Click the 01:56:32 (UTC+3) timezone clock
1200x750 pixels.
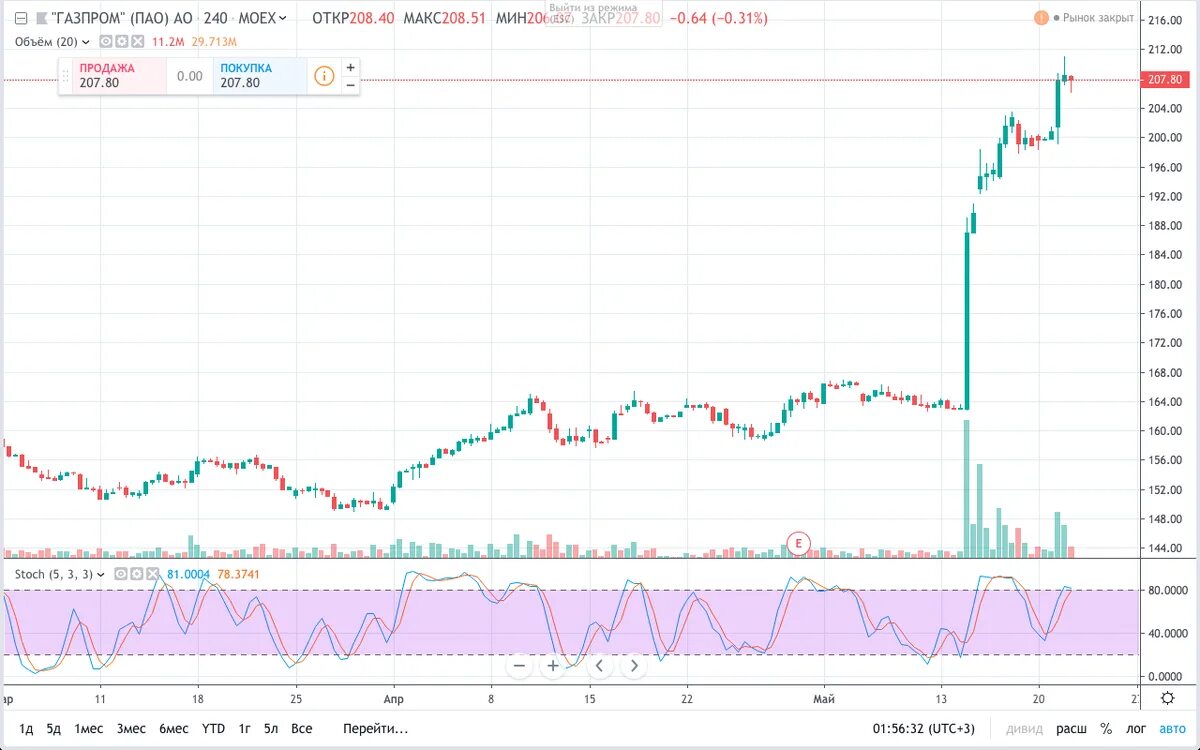pos(924,729)
